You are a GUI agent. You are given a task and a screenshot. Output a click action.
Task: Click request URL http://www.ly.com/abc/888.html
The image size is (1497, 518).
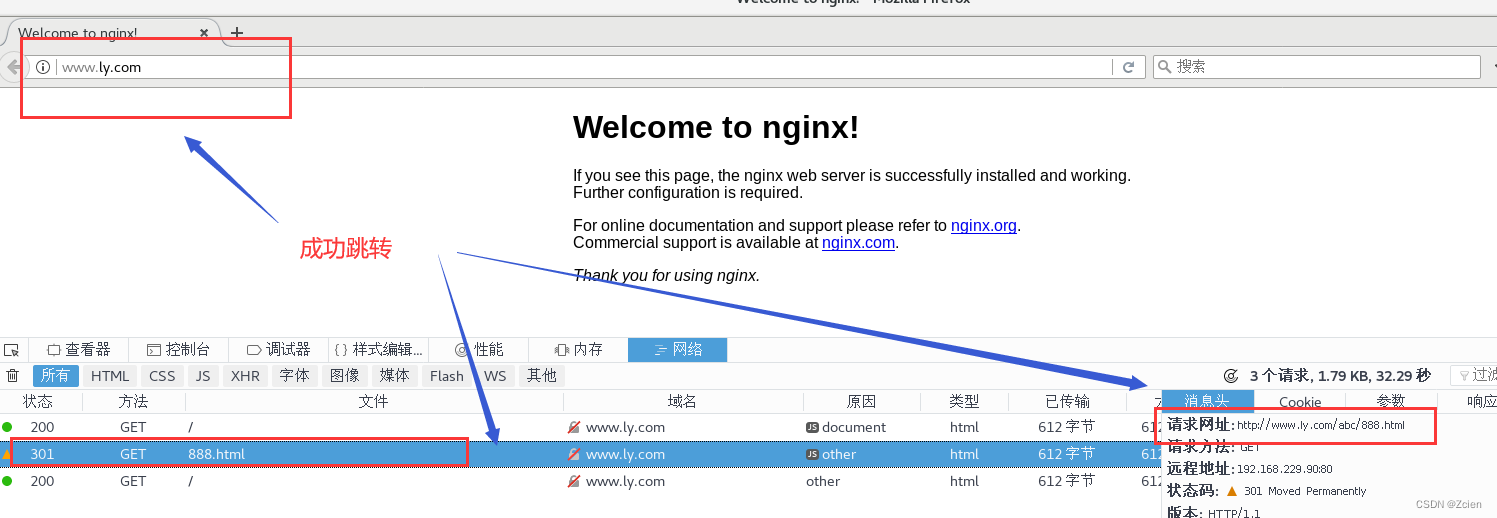[1320, 425]
